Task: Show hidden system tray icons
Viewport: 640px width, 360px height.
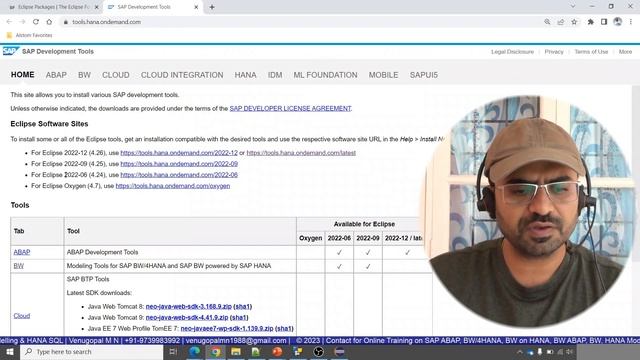Action: click(520, 351)
